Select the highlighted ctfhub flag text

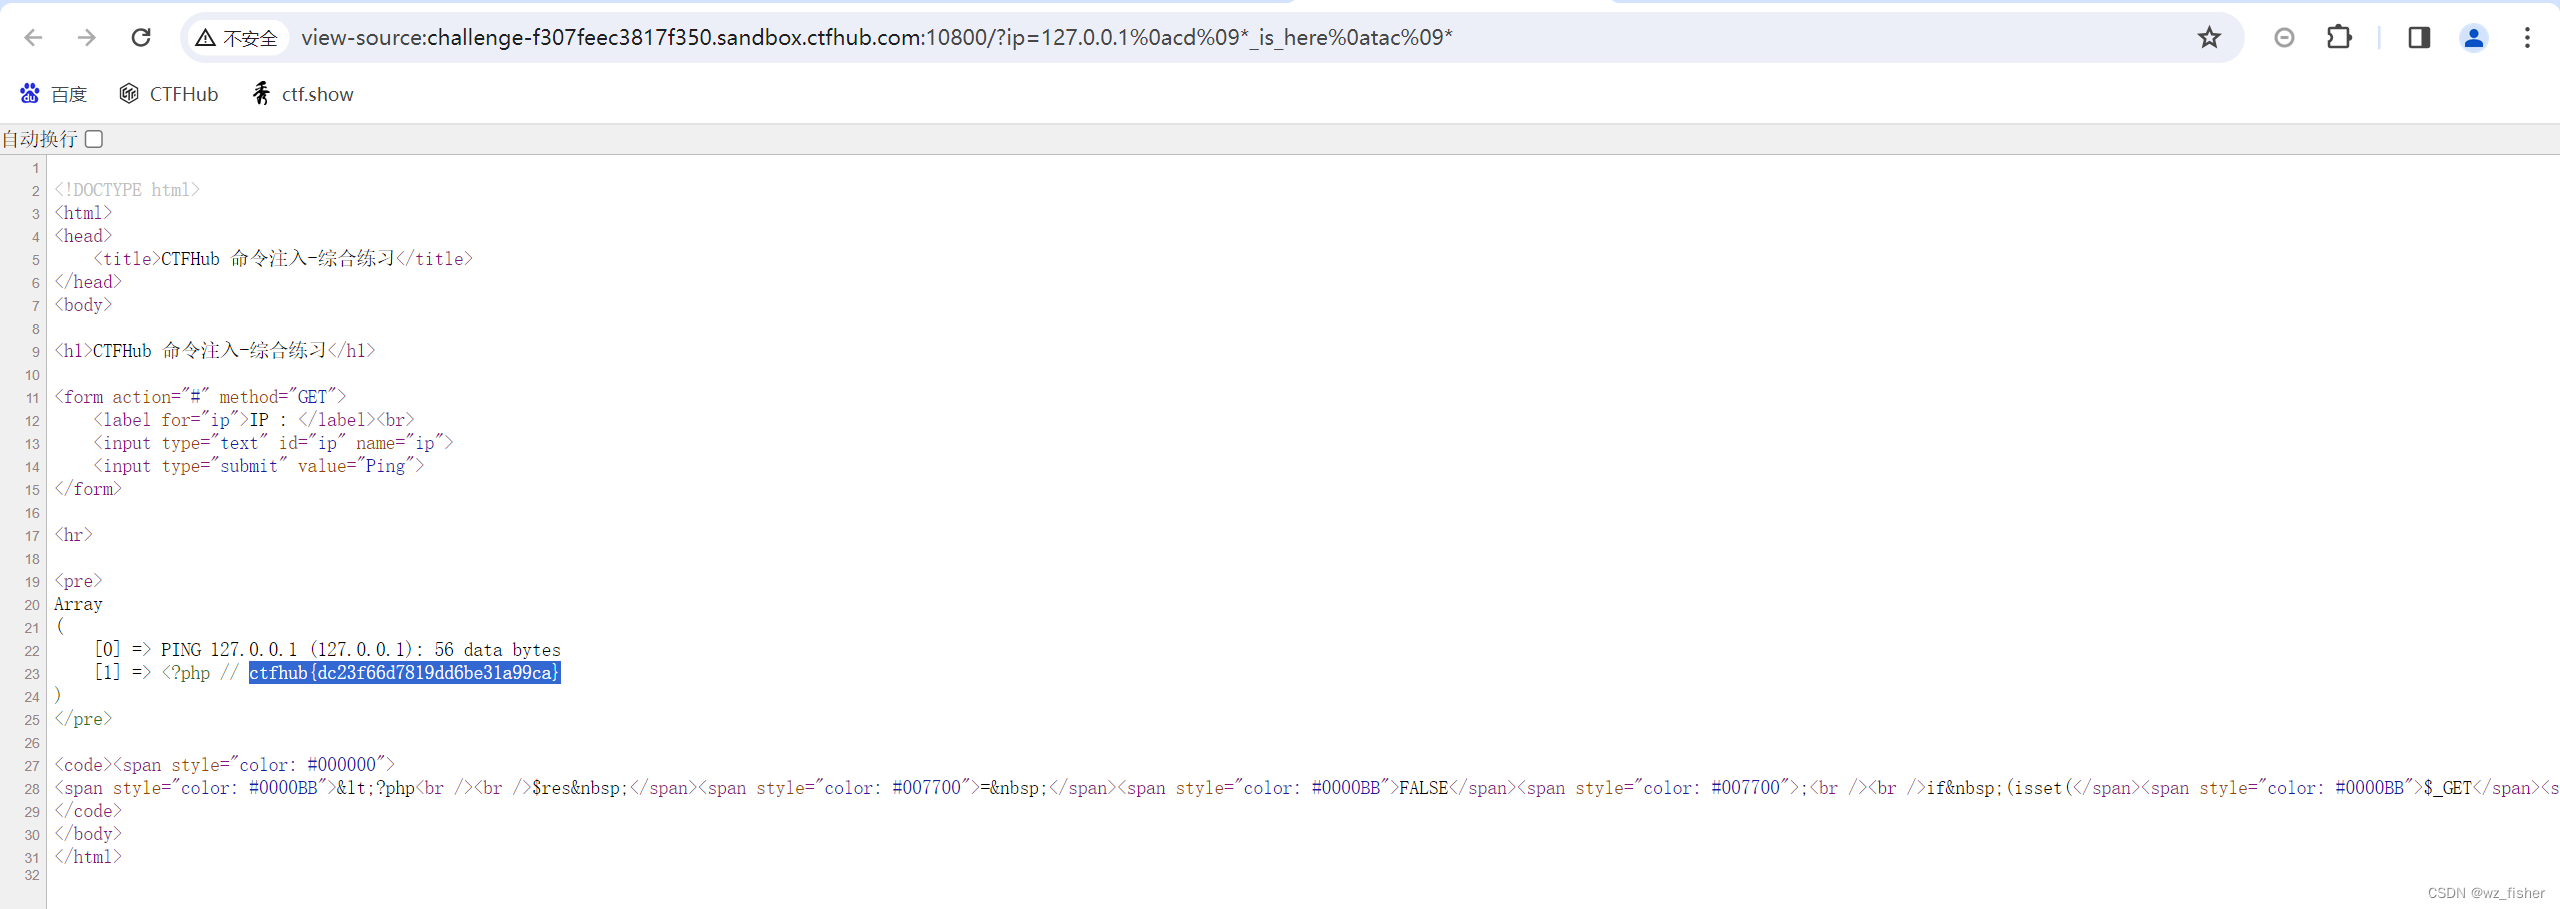point(404,673)
